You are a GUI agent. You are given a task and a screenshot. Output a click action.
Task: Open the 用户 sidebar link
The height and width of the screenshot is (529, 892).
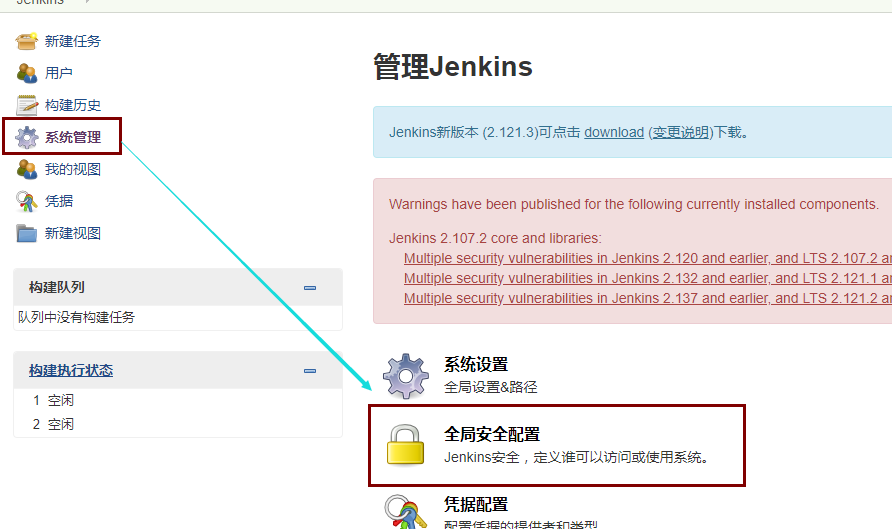coord(59,73)
